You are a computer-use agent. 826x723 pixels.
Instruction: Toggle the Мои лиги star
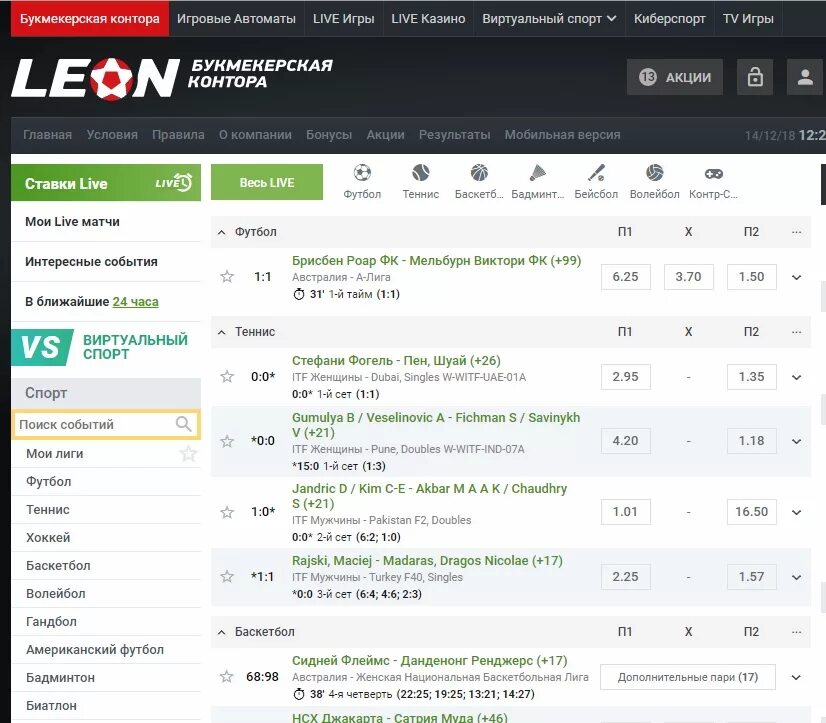coord(188,454)
